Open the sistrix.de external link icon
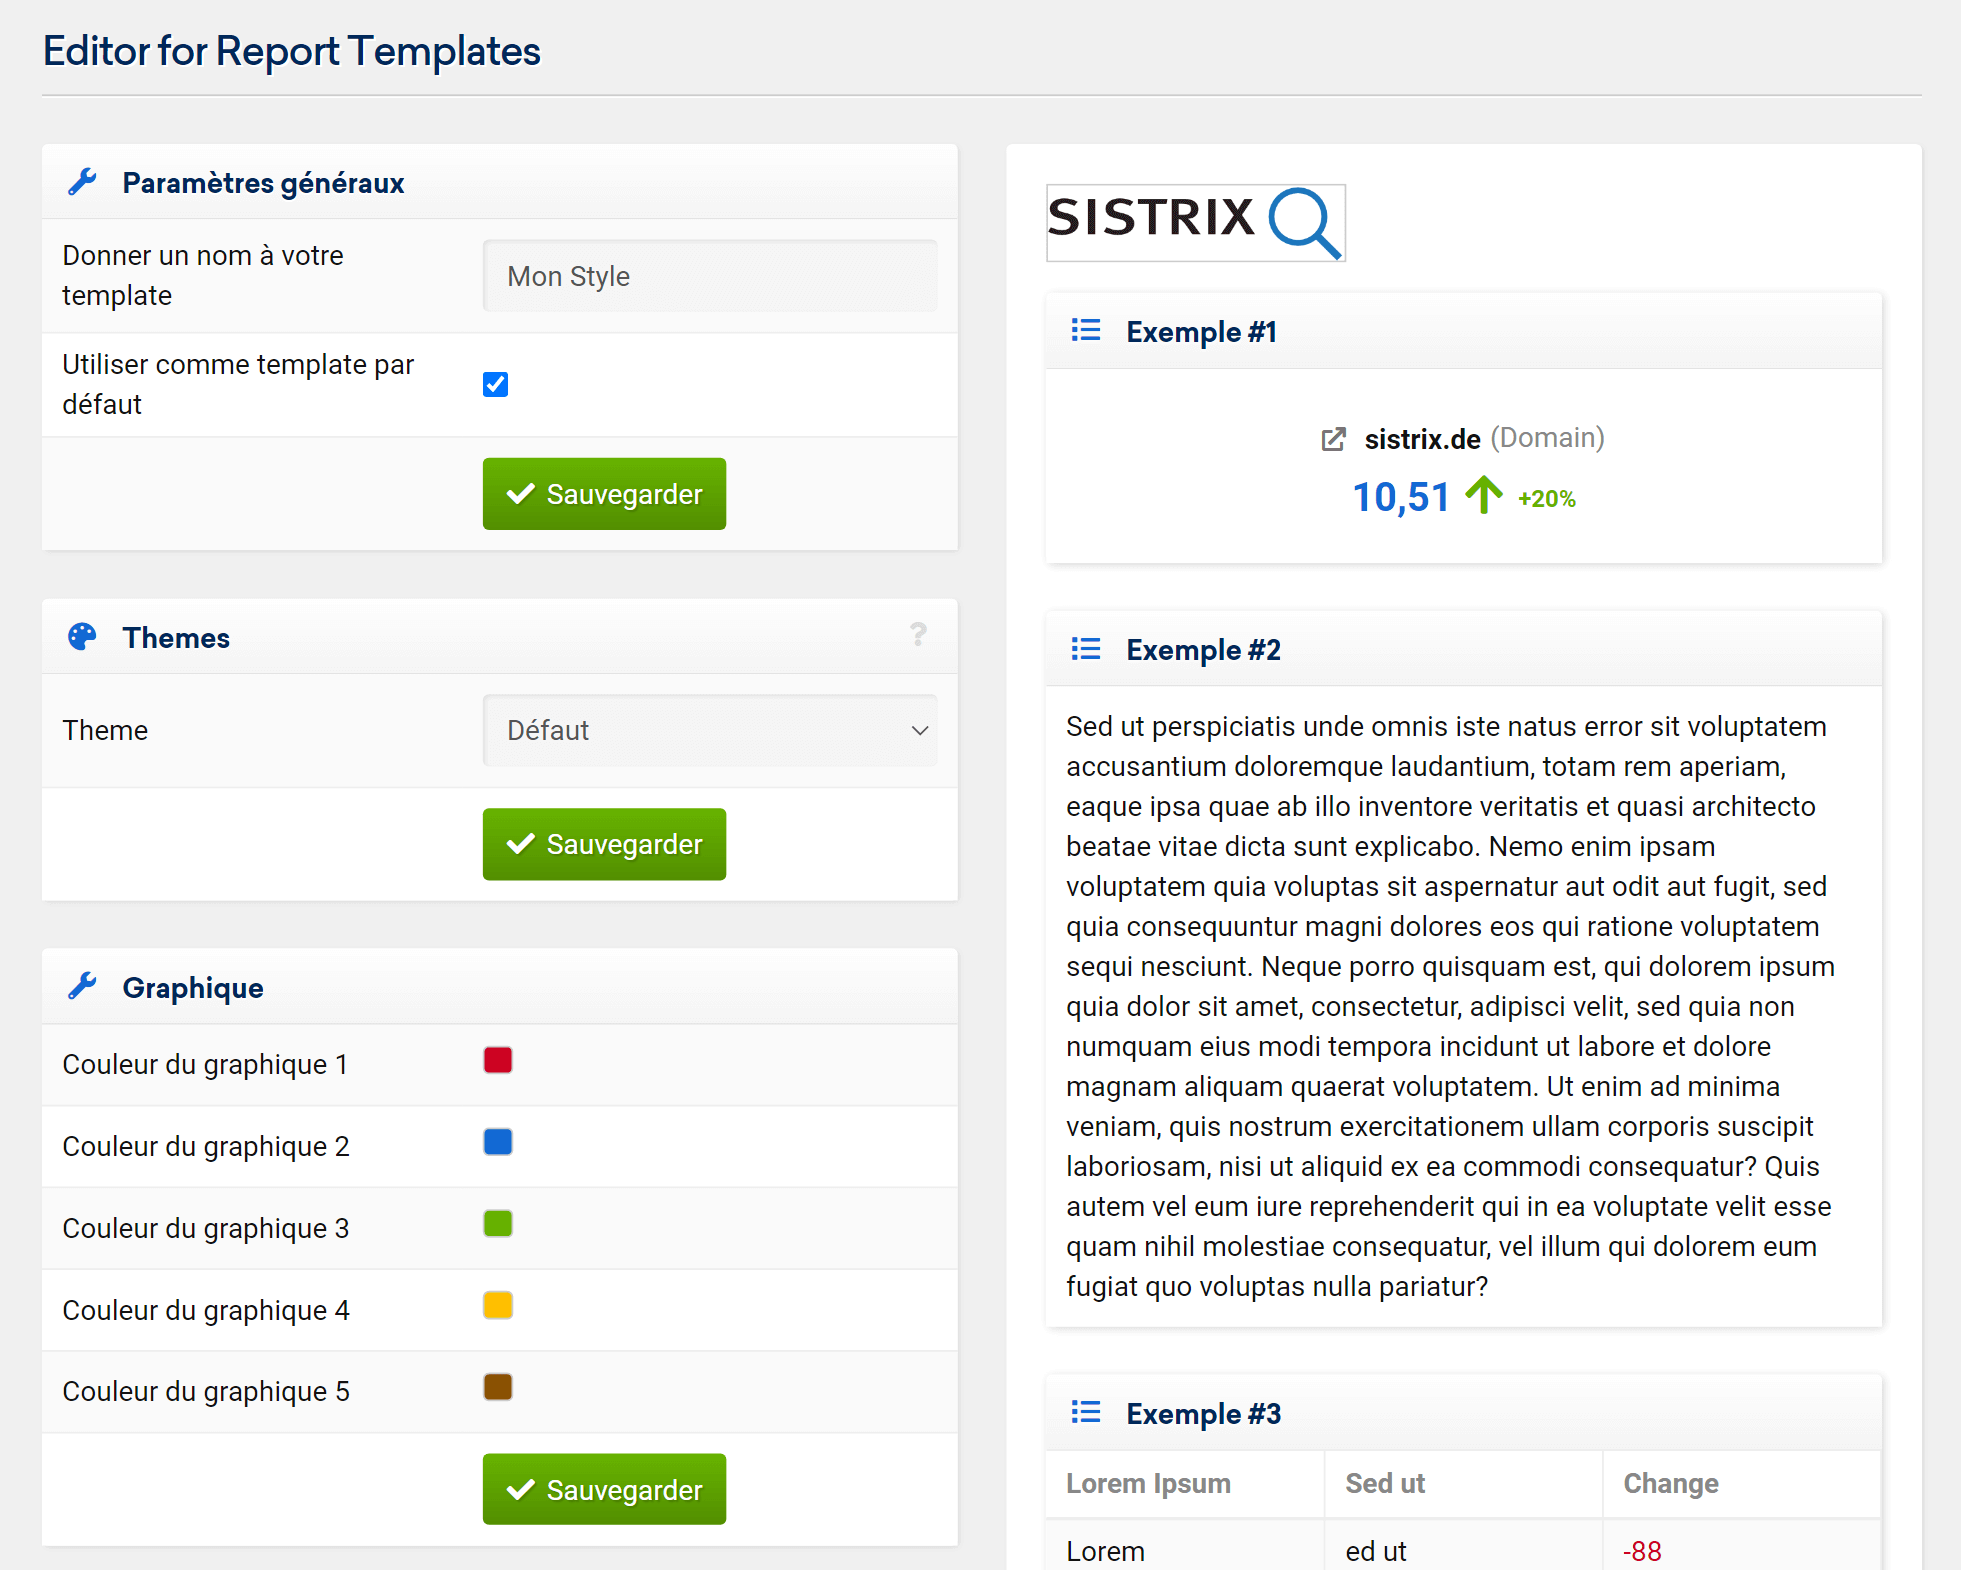The height and width of the screenshot is (1570, 1961). point(1333,439)
